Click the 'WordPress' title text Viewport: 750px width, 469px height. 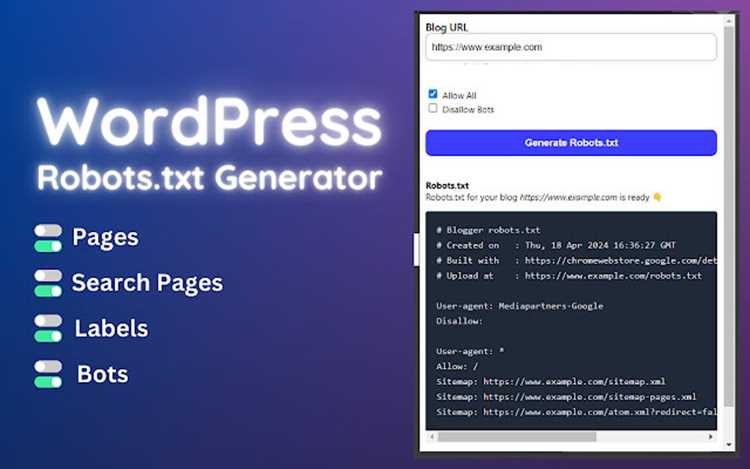[x=210, y=121]
